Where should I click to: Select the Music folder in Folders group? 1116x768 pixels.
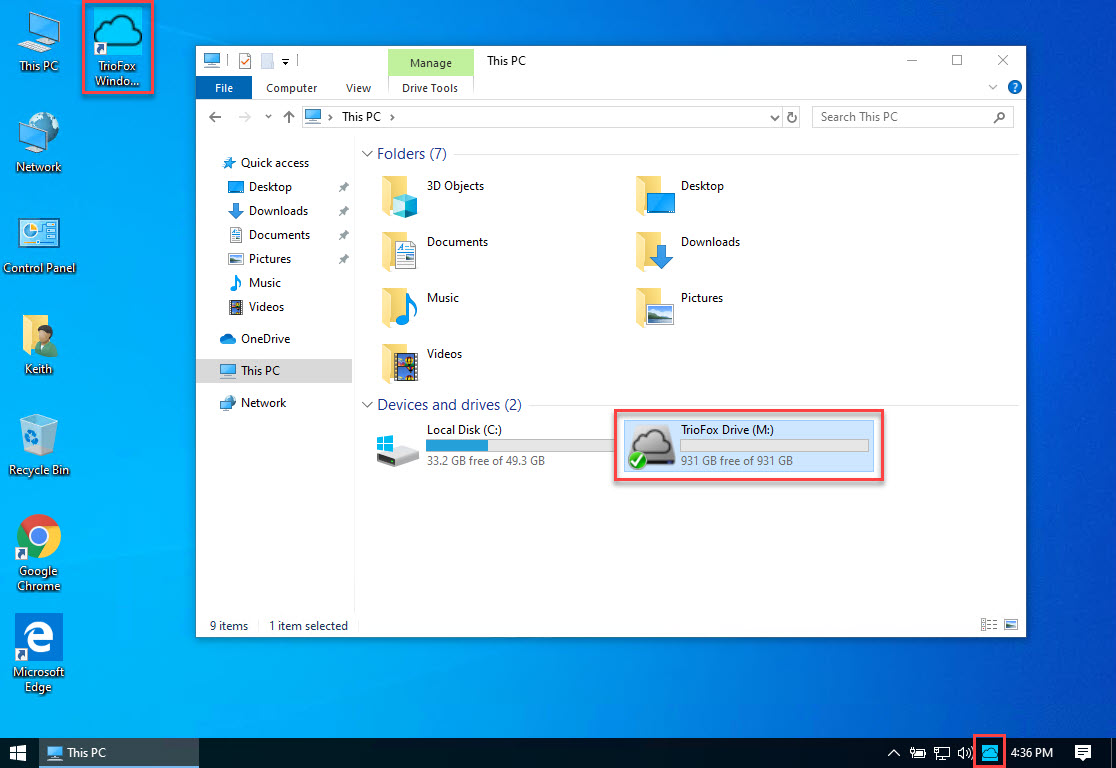pyautogui.click(x=420, y=307)
